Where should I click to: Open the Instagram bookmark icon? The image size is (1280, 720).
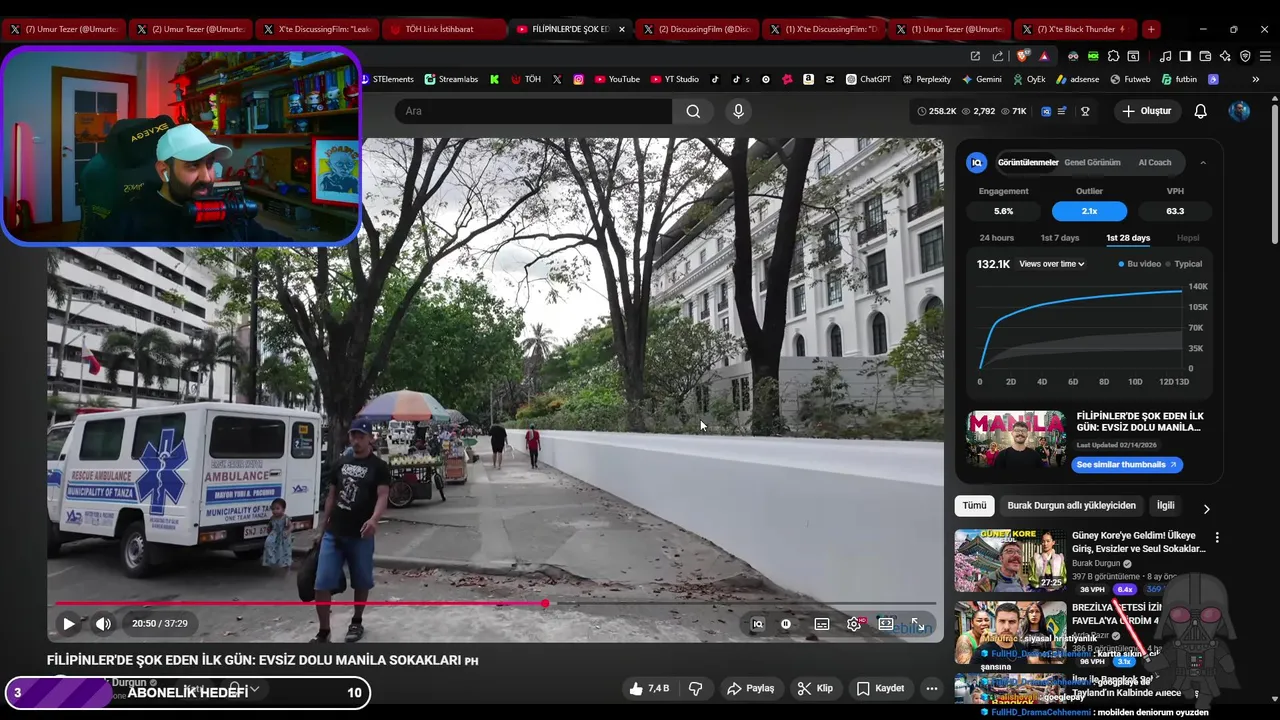tap(578, 79)
